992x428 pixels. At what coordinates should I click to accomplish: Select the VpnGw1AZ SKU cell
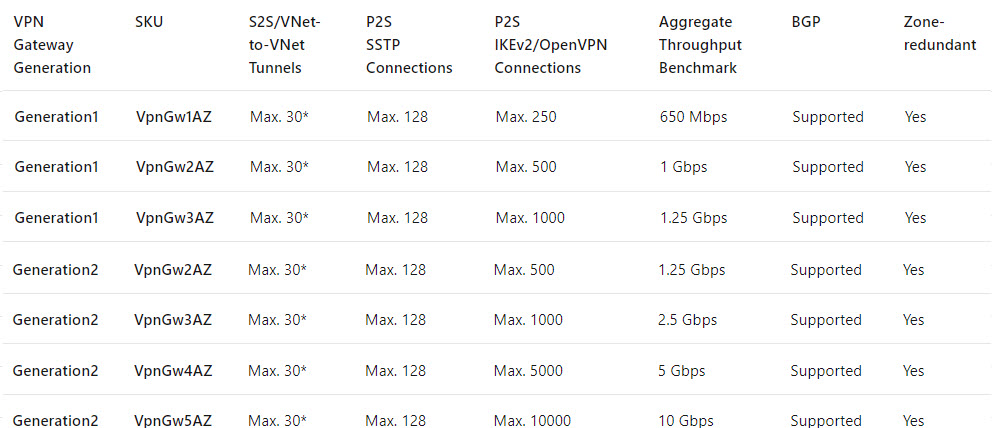tap(174, 117)
